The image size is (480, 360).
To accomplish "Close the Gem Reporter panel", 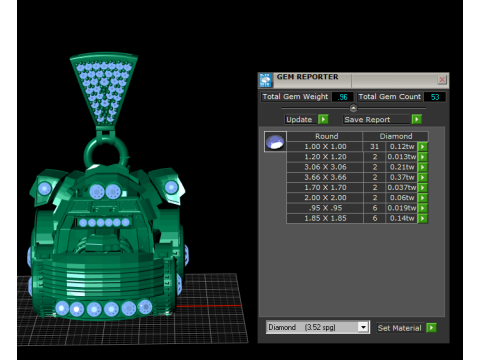I will (x=442, y=80).
